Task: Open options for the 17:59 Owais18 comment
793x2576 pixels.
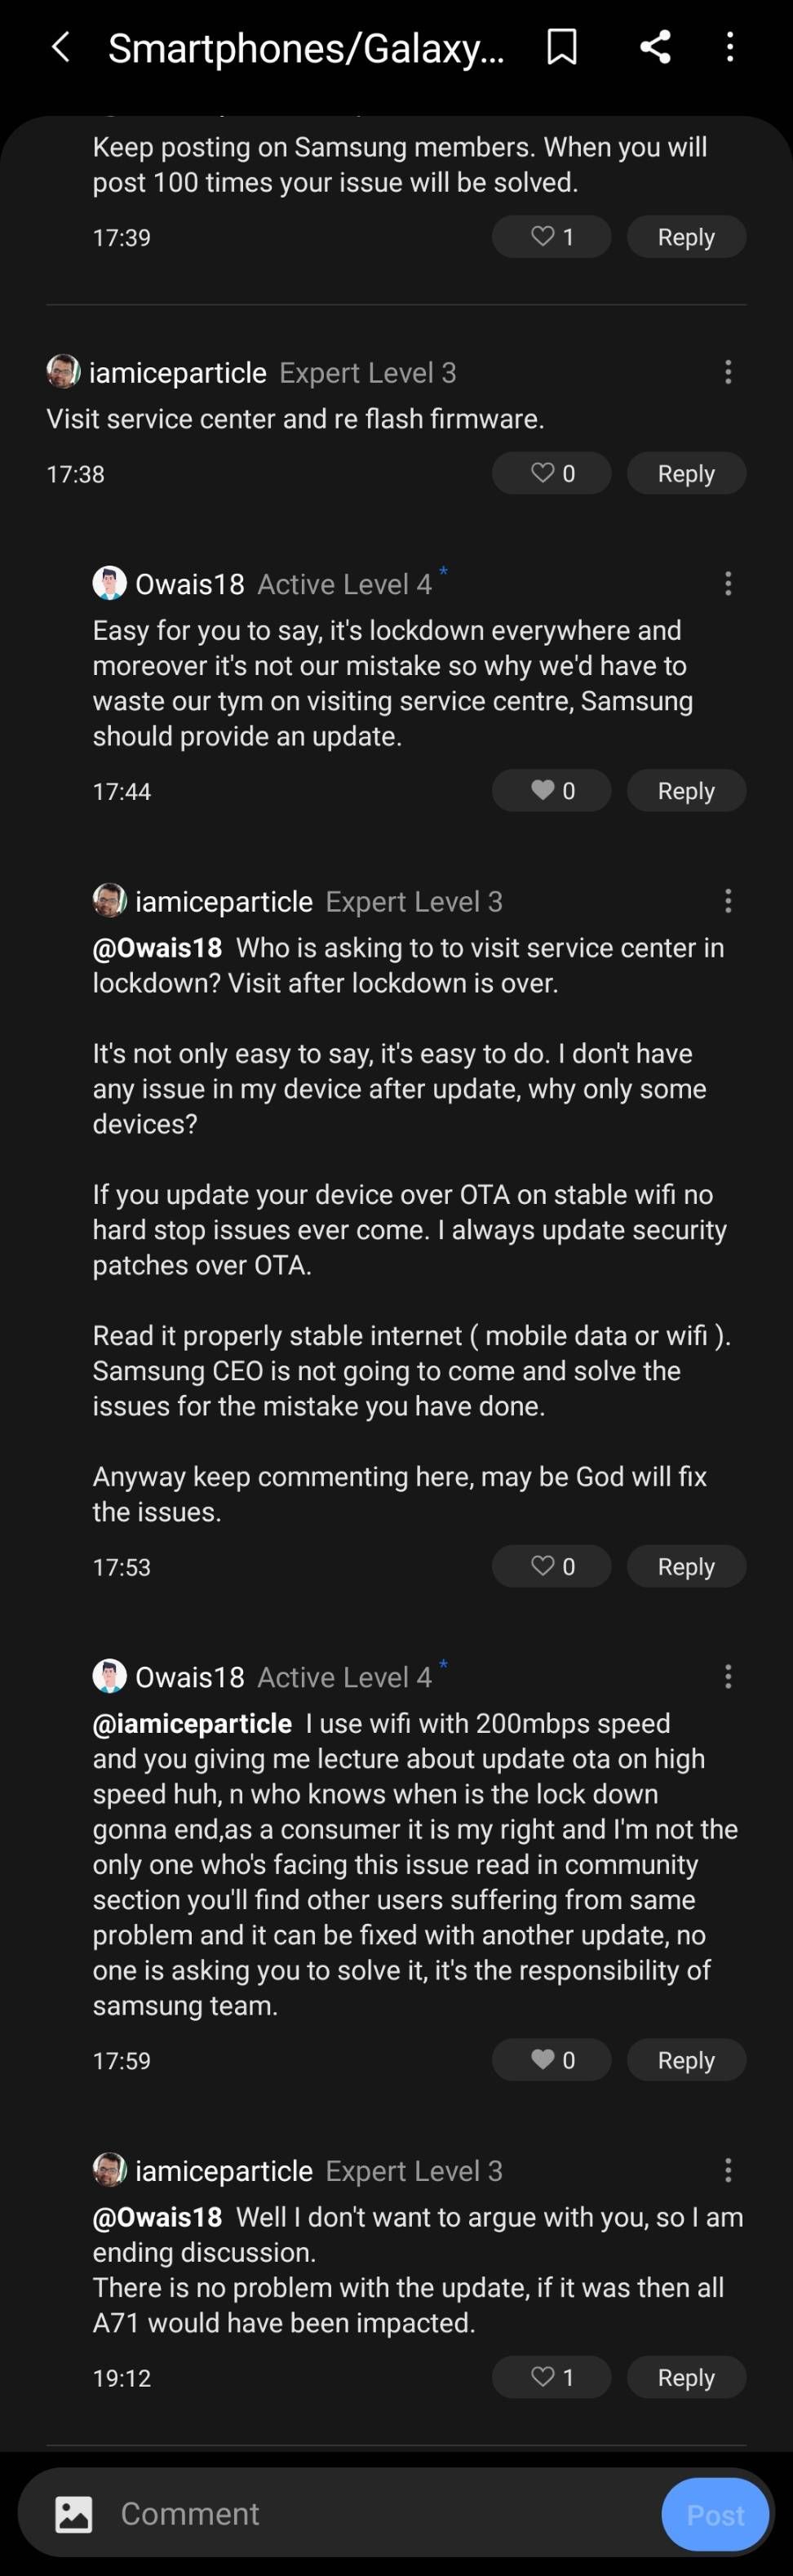Action: click(728, 1677)
